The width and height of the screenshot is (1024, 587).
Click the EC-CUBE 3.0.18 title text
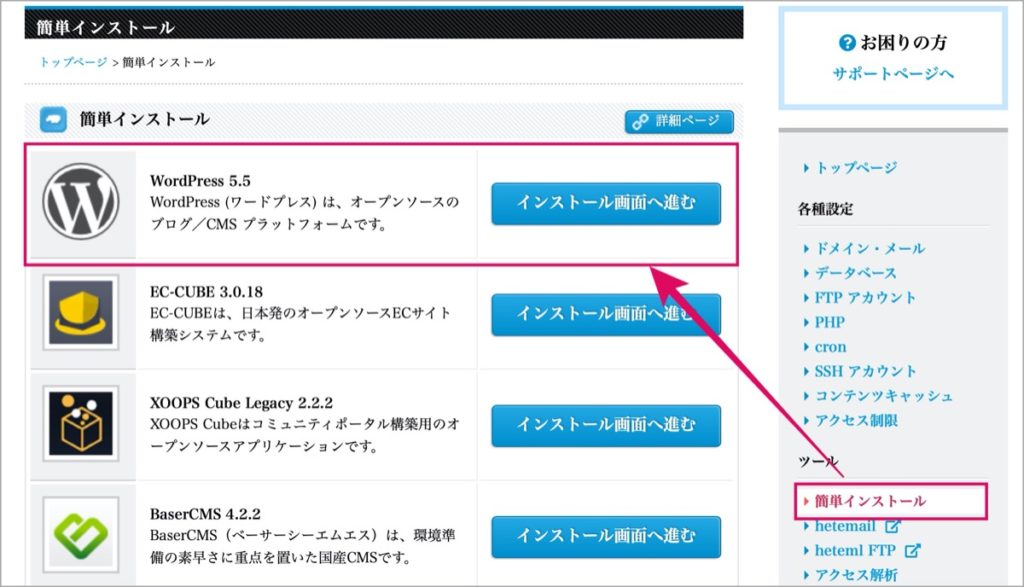[206, 291]
